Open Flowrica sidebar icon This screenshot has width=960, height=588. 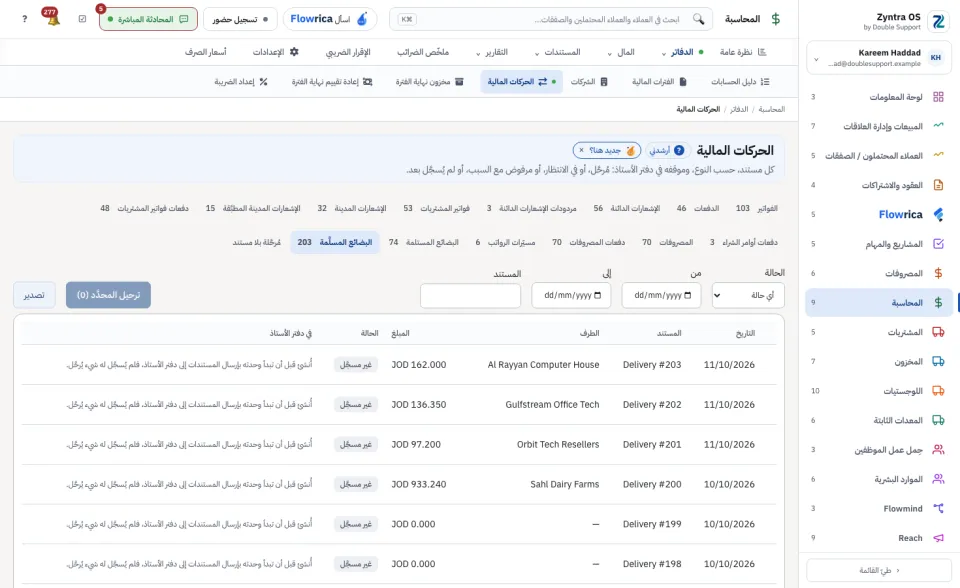click(x=938, y=214)
